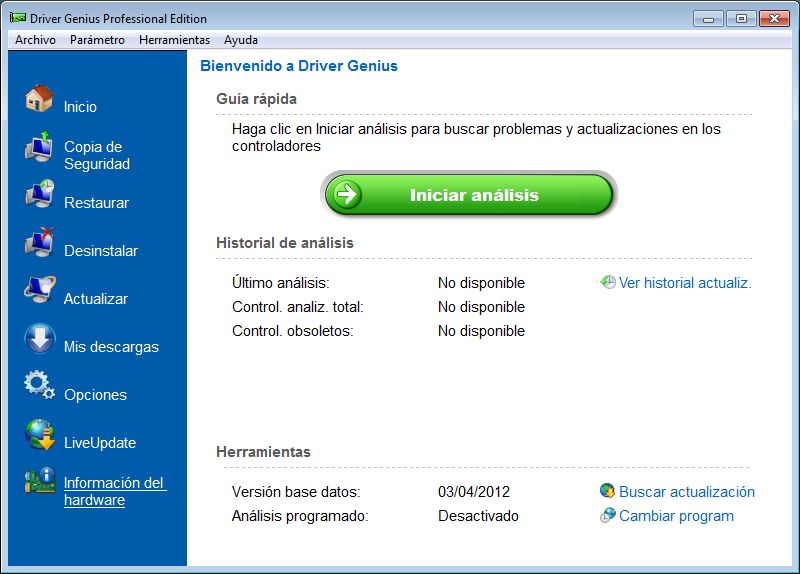Click the hardware information board icon

40,481
